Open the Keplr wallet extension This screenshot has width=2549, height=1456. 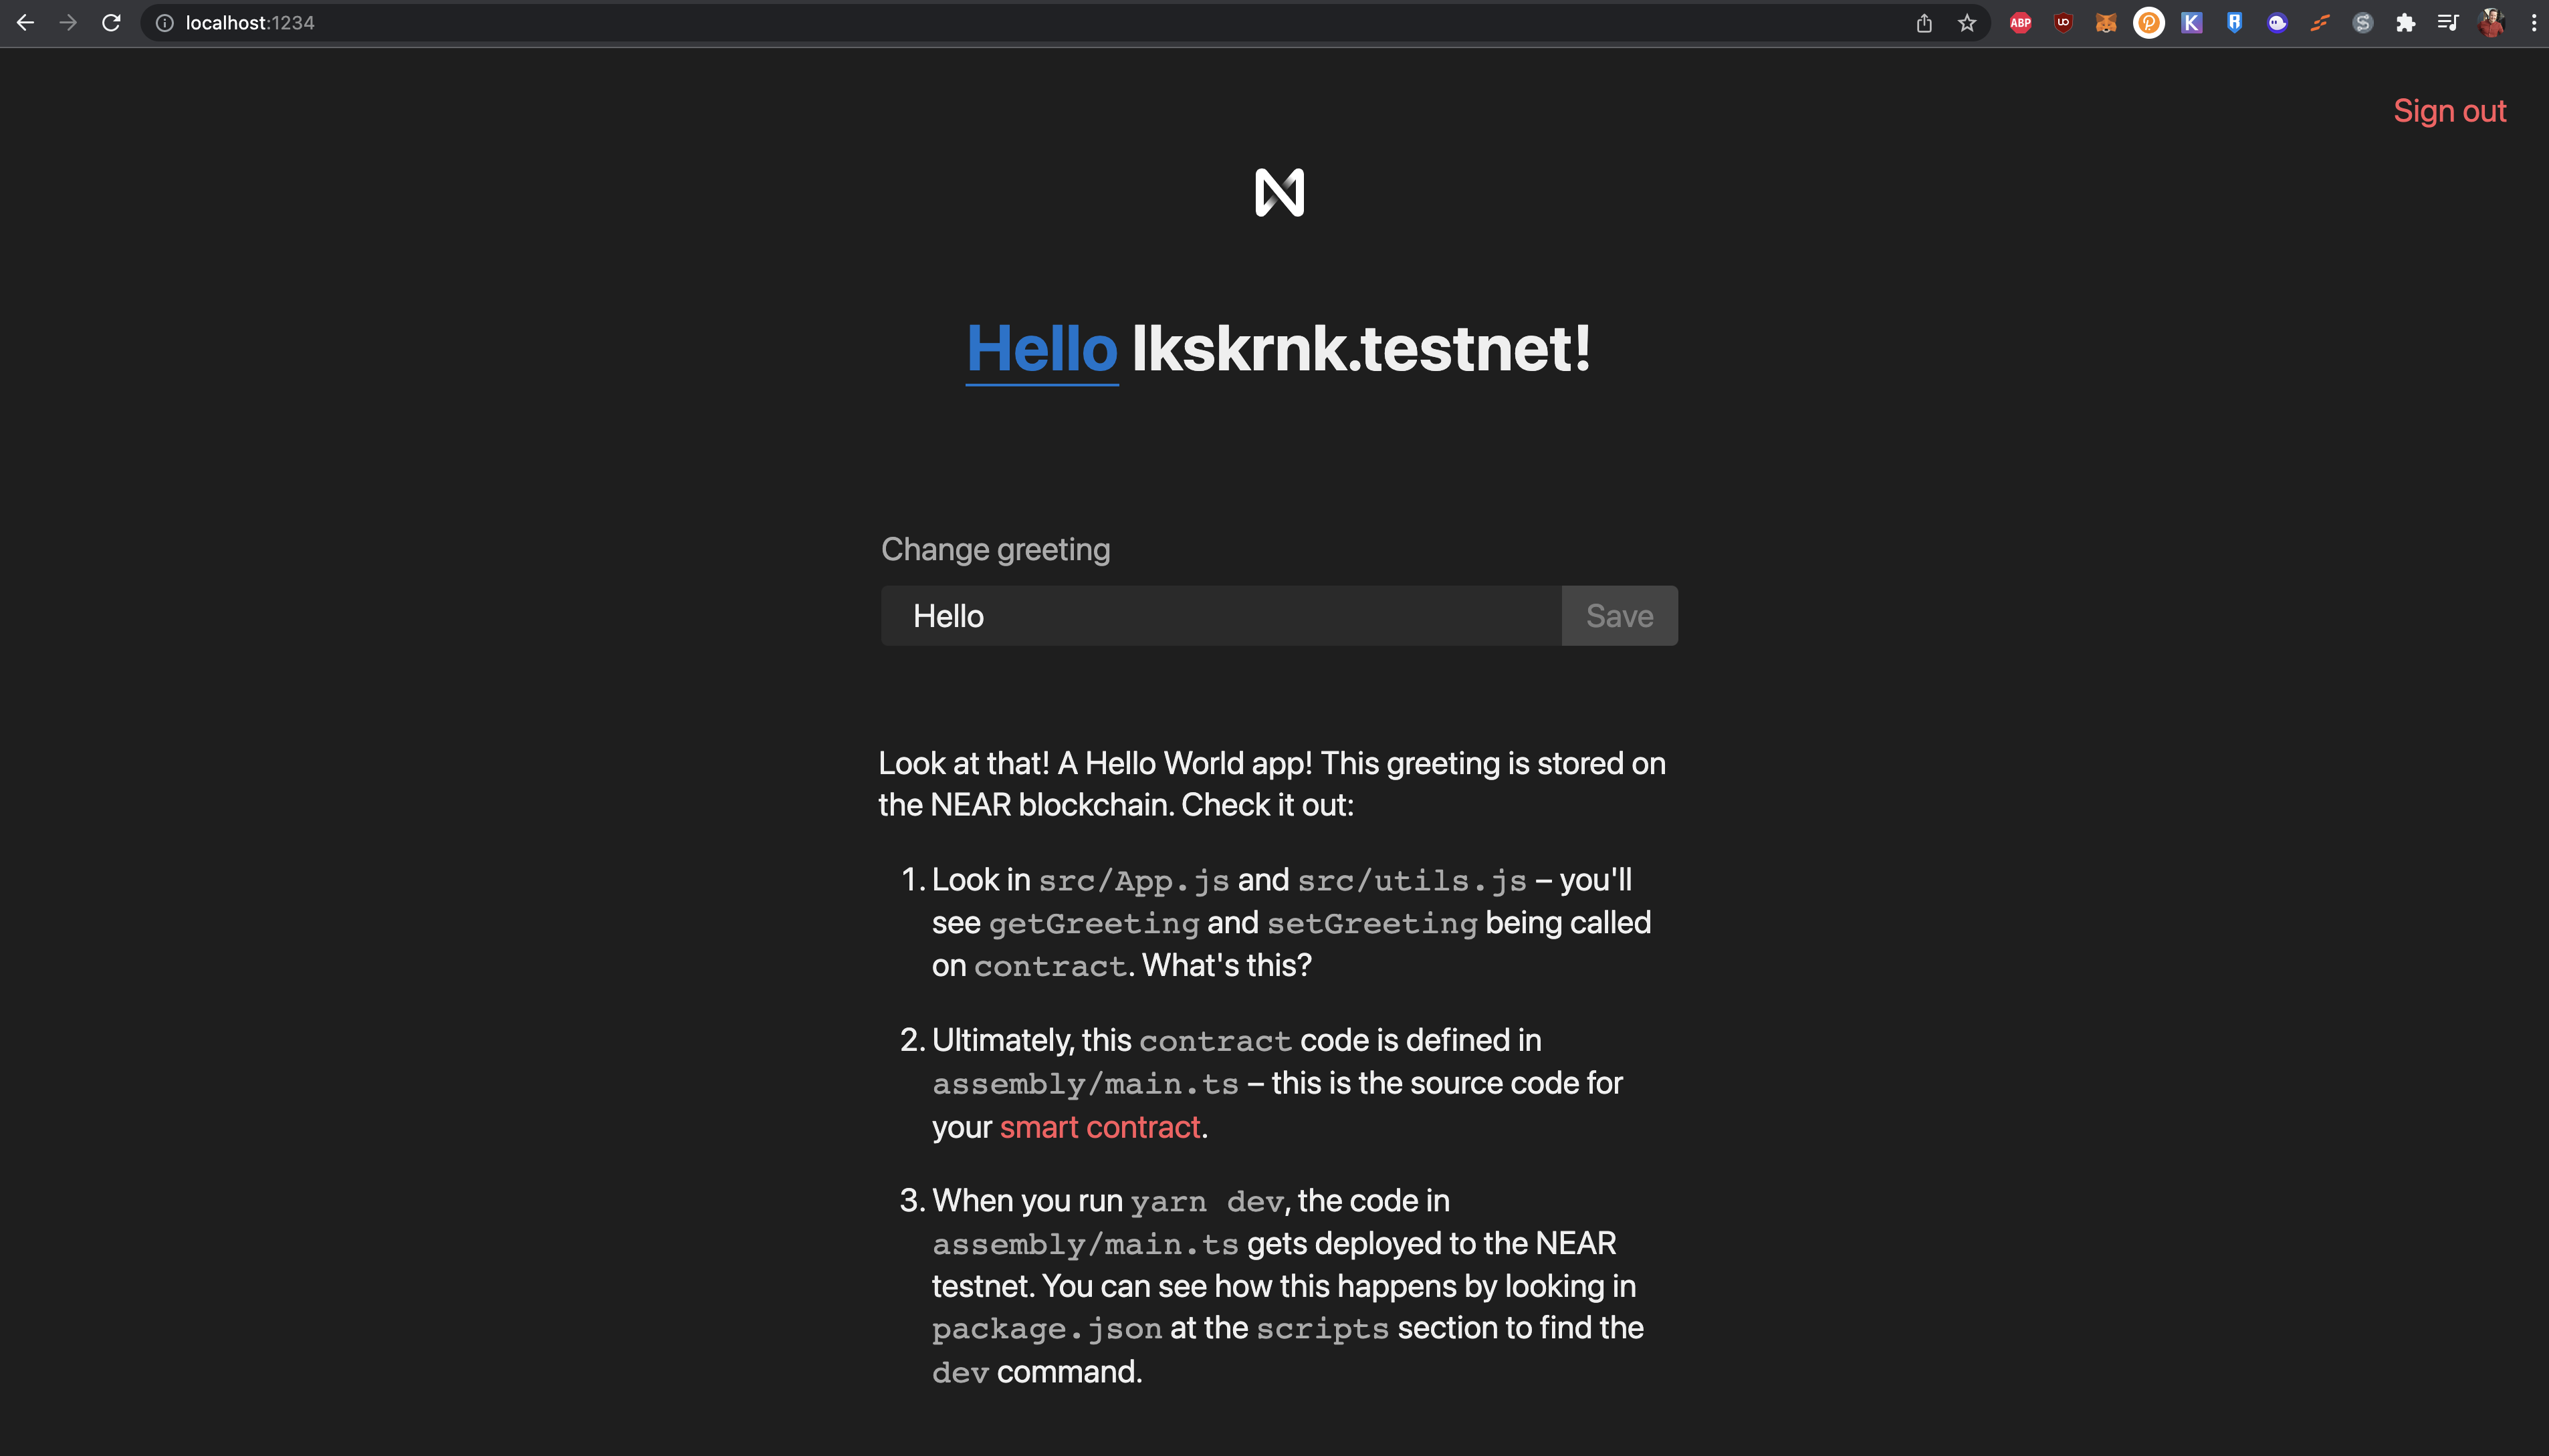coord(2190,22)
